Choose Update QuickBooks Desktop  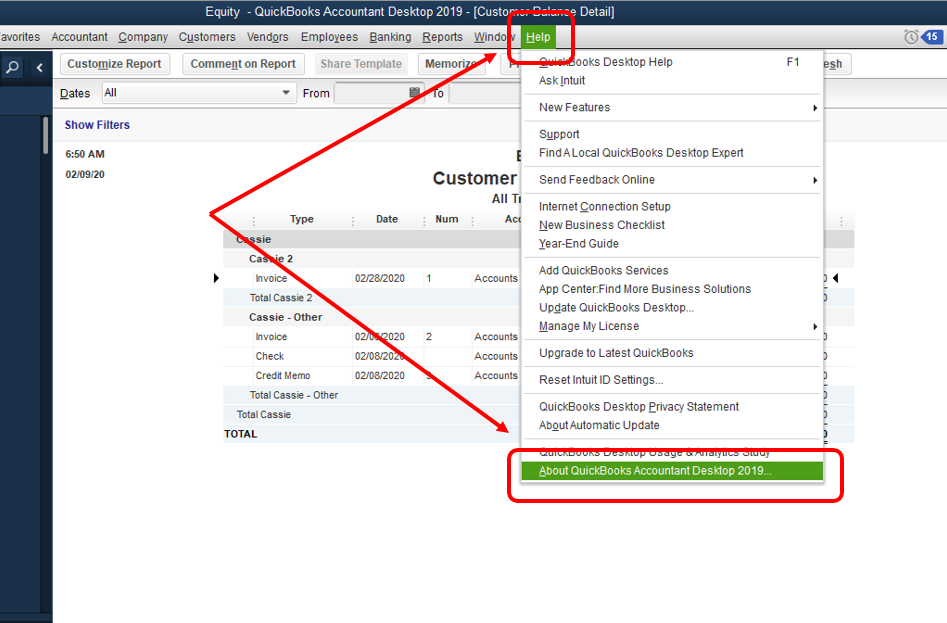[672, 308]
